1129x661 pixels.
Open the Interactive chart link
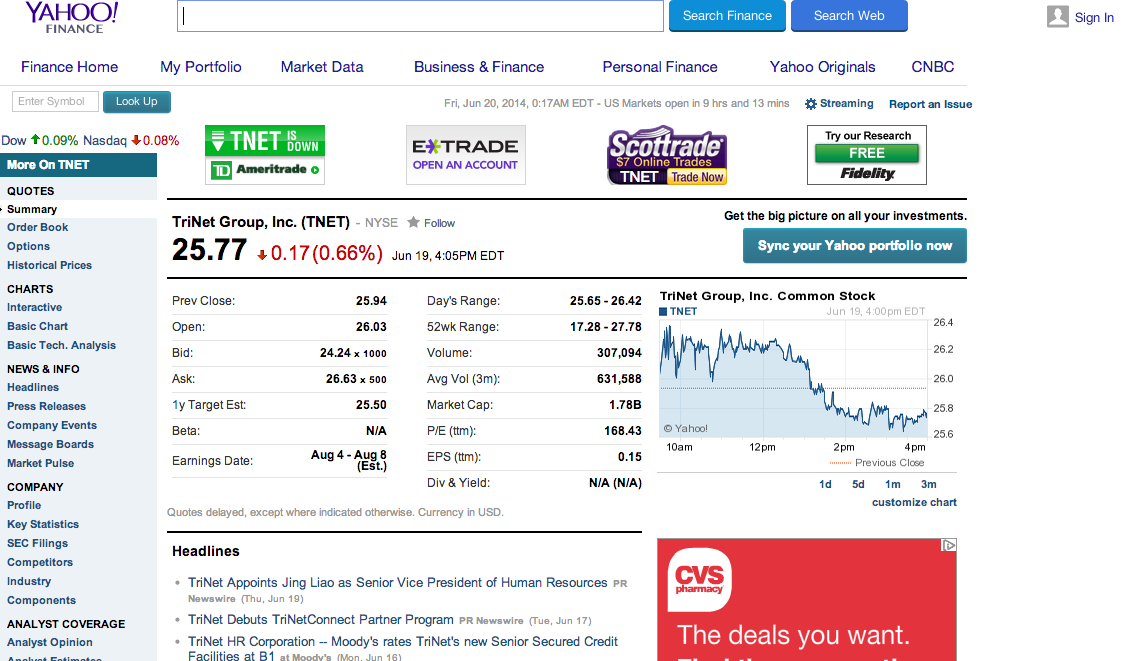tap(35, 307)
